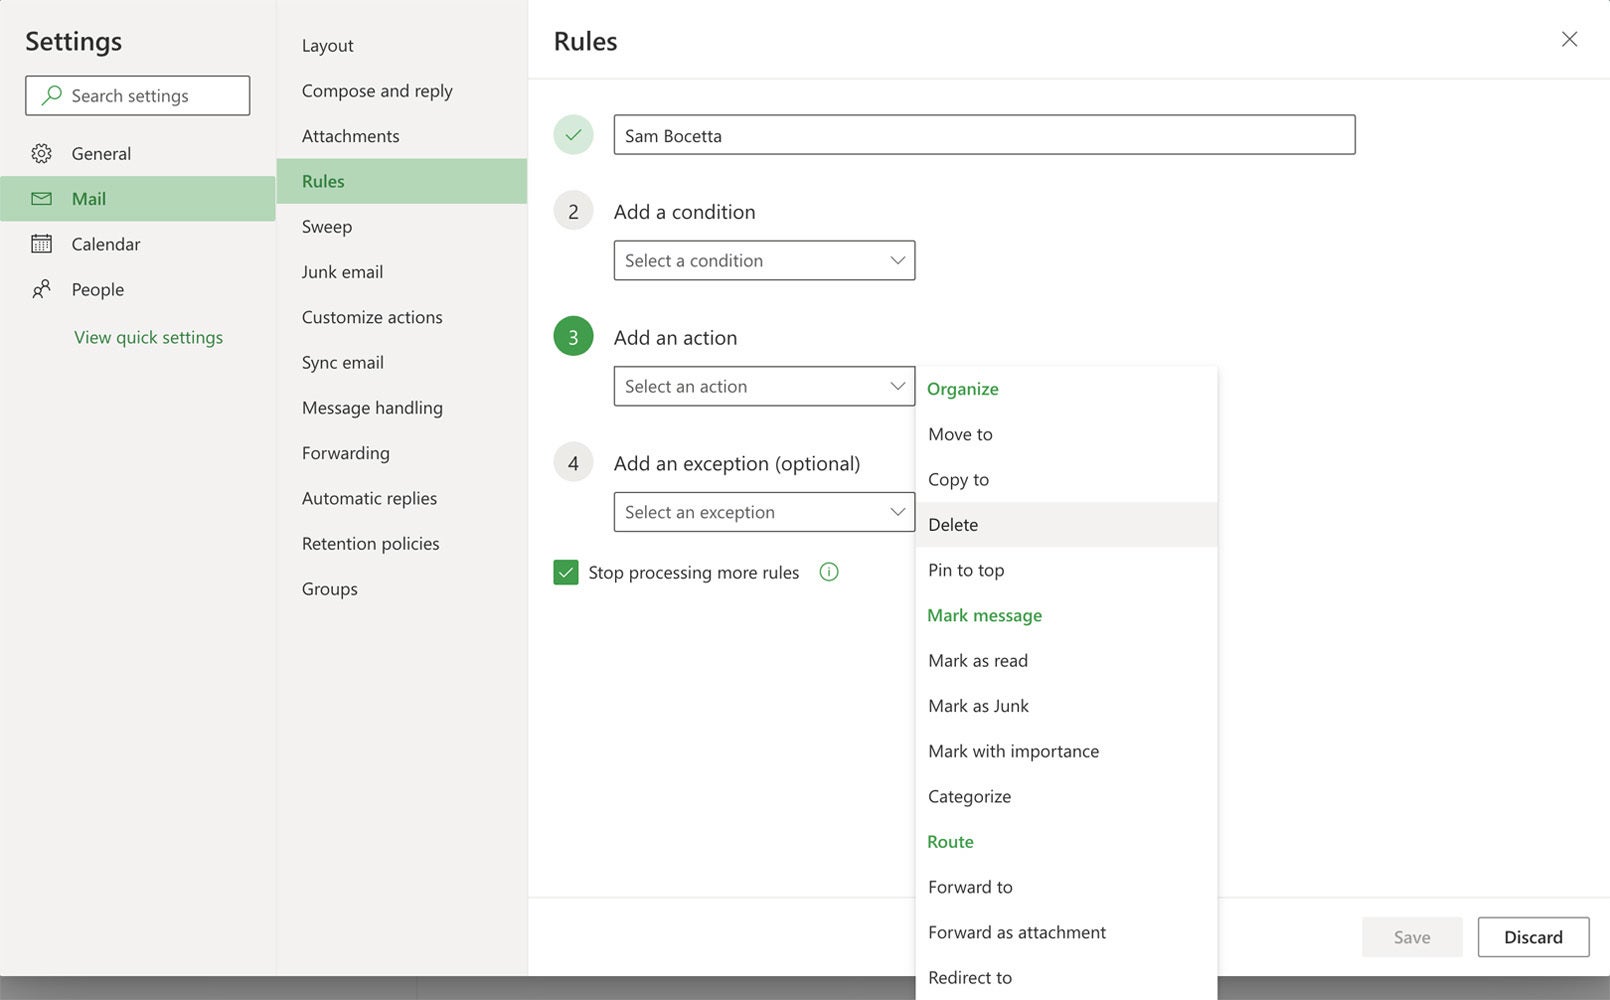Choose Move to action
The image size is (1610, 1000).
(1066, 434)
